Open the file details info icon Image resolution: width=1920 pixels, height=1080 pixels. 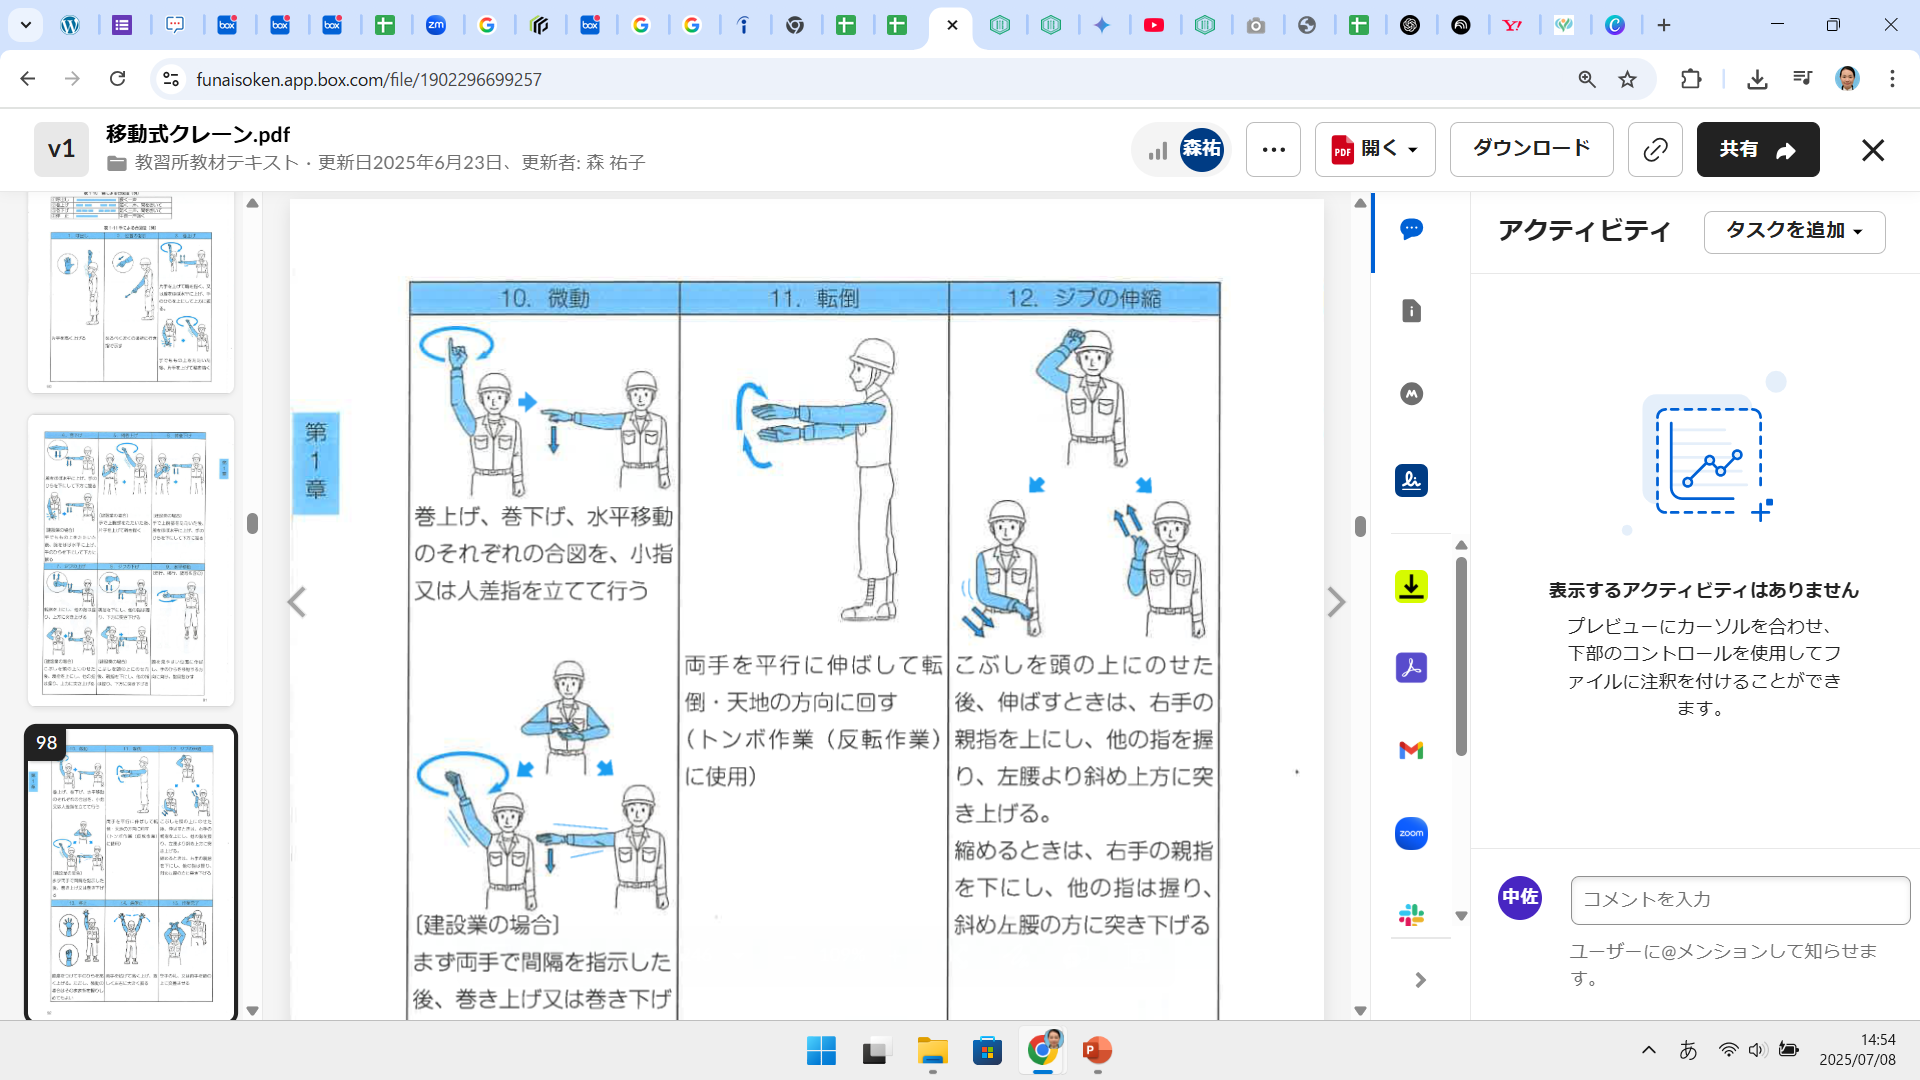(1411, 311)
